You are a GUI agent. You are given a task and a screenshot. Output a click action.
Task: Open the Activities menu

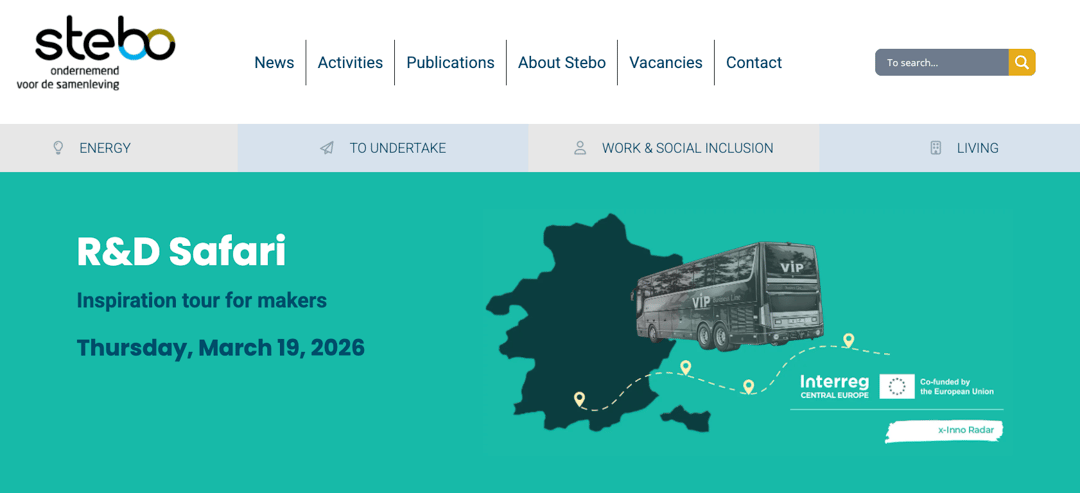click(350, 62)
